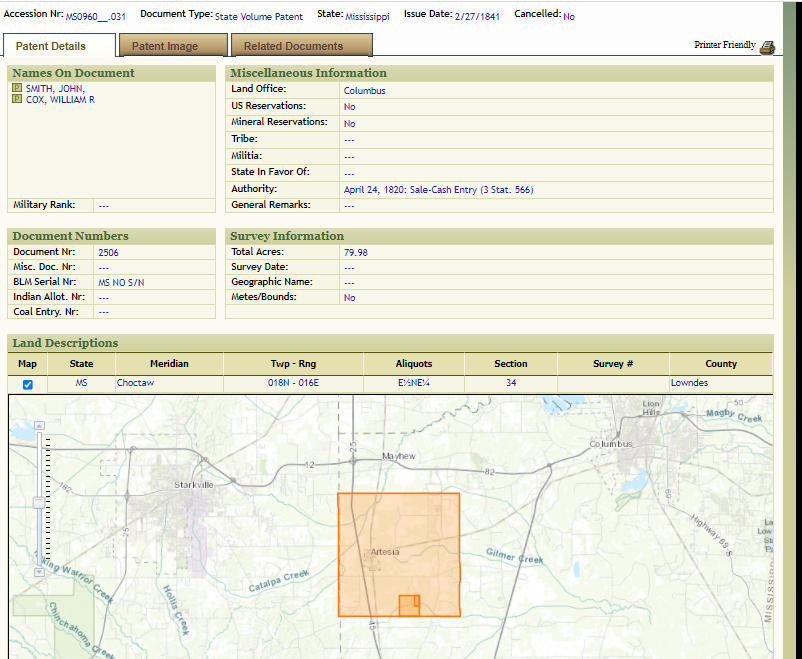Image resolution: width=802 pixels, height=659 pixels.
Task: Uncheck the Map checkbox for the MS row
Action: pos(28,385)
